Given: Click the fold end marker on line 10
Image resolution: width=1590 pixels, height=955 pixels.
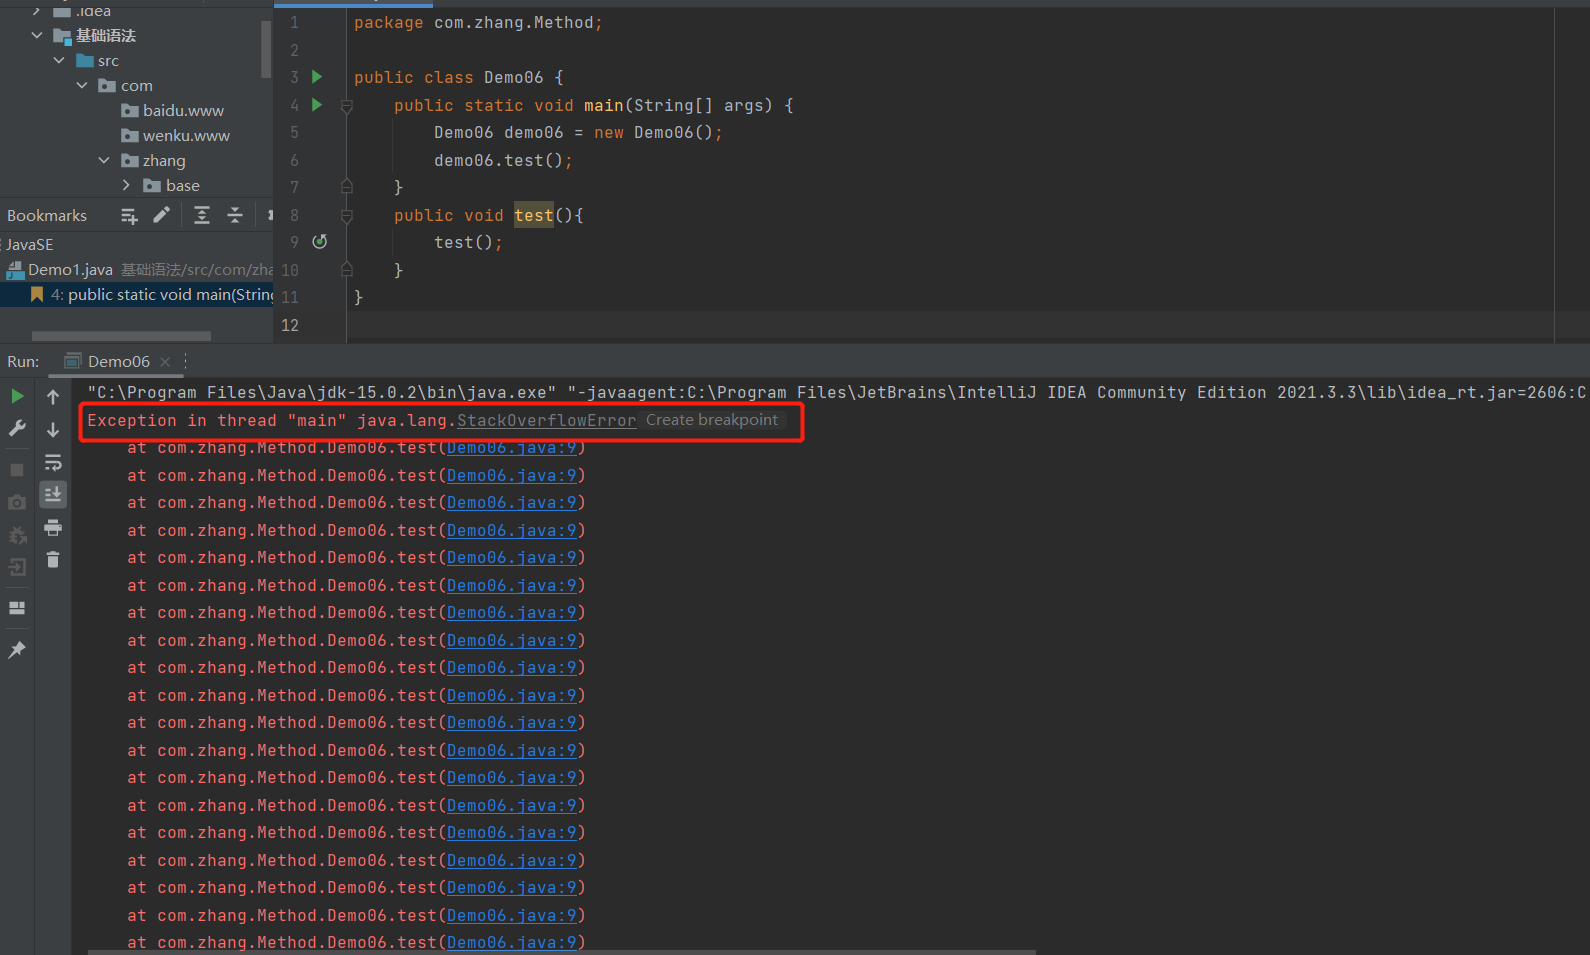Looking at the screenshot, I should (x=347, y=269).
